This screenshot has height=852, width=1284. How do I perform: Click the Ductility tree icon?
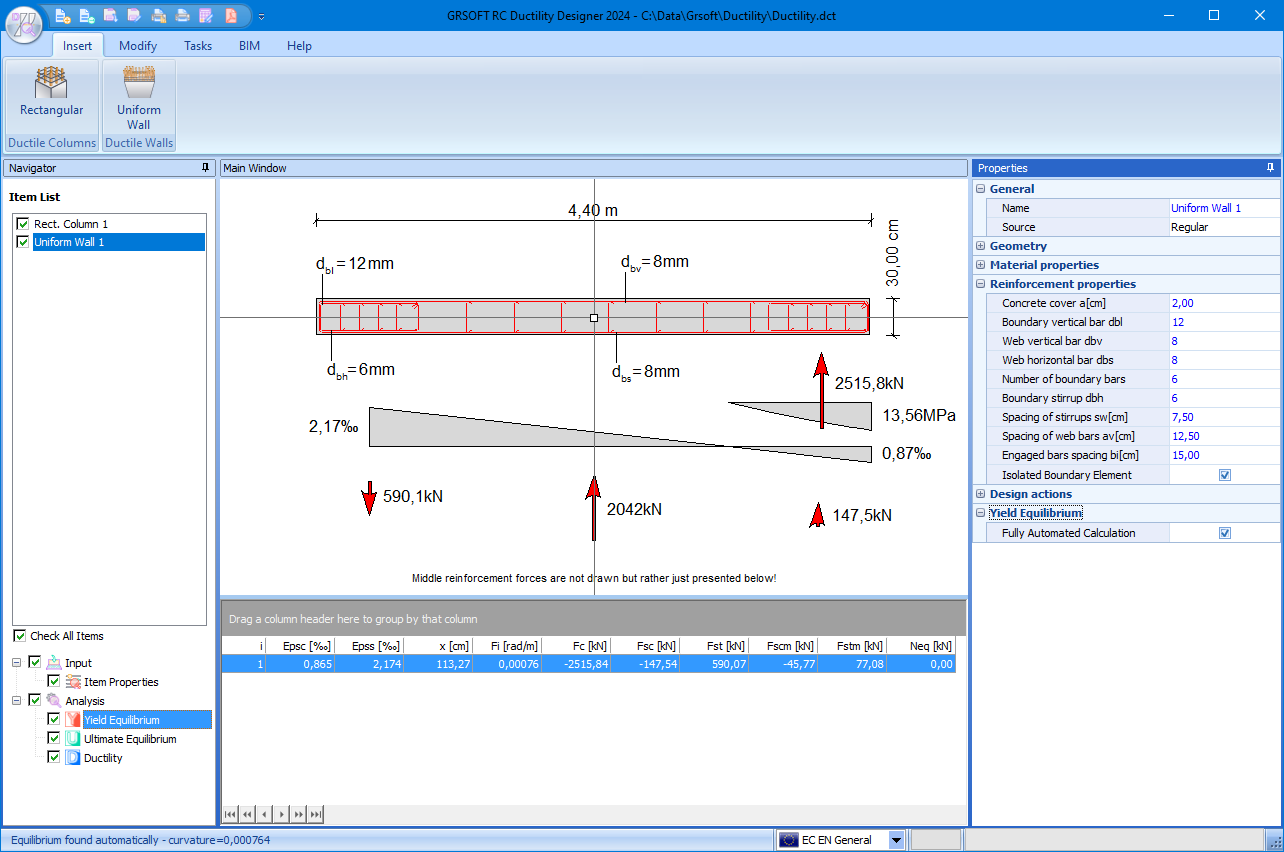[x=72, y=758]
